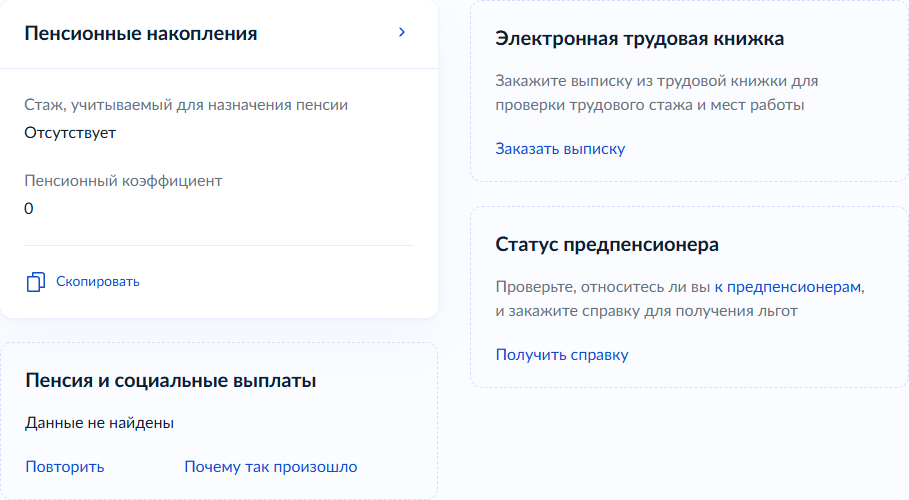Click the Электронная трудовая книжка card title

pyautogui.click(x=639, y=38)
